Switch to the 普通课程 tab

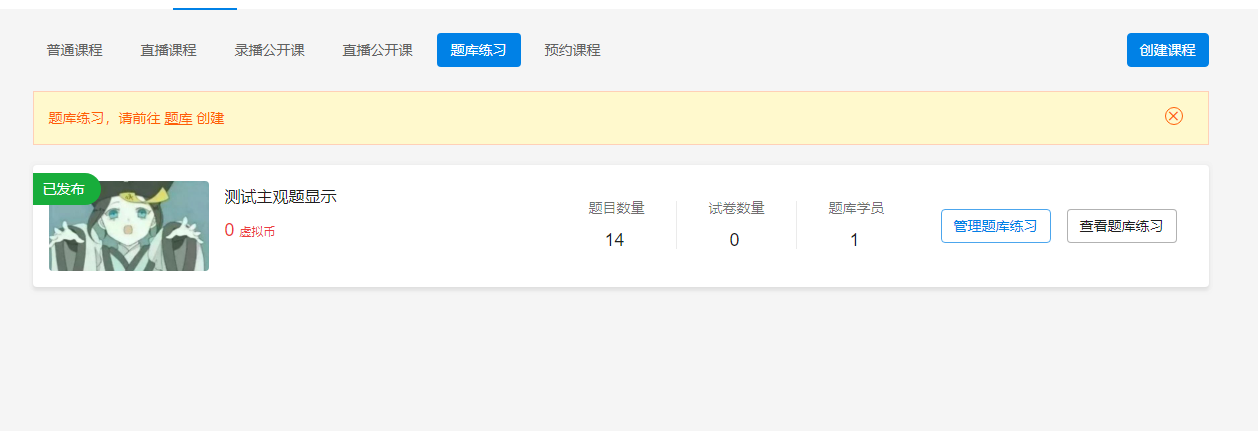click(74, 50)
